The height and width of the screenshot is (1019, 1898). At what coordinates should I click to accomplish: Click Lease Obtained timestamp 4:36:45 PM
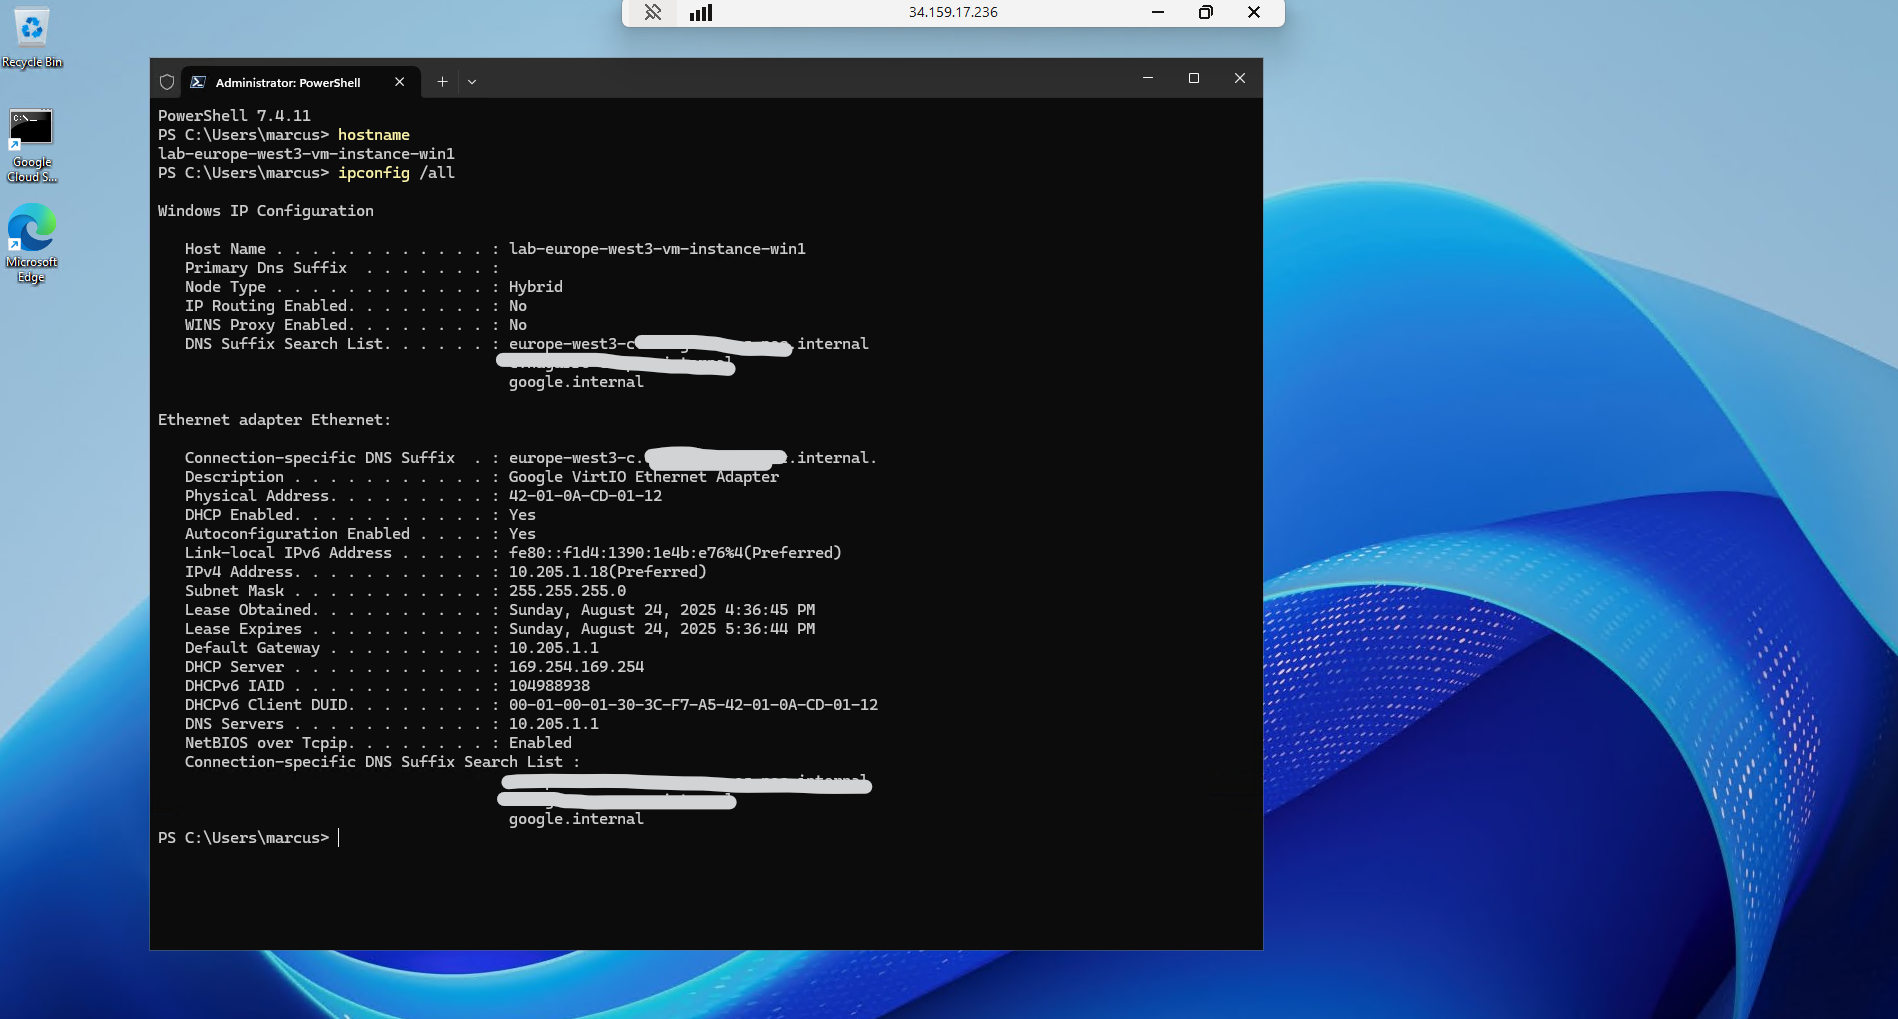662,610
